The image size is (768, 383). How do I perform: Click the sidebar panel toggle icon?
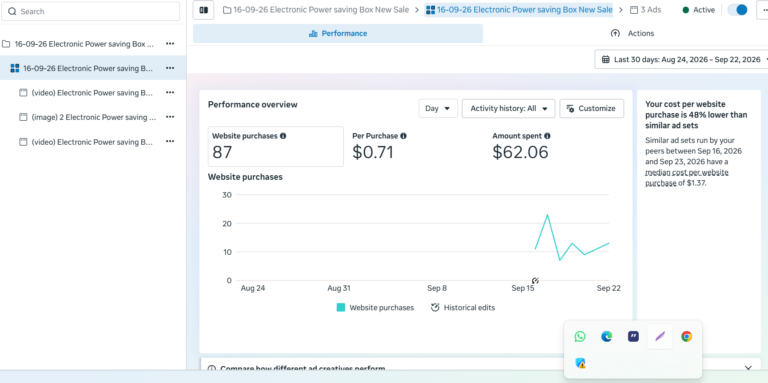click(203, 10)
